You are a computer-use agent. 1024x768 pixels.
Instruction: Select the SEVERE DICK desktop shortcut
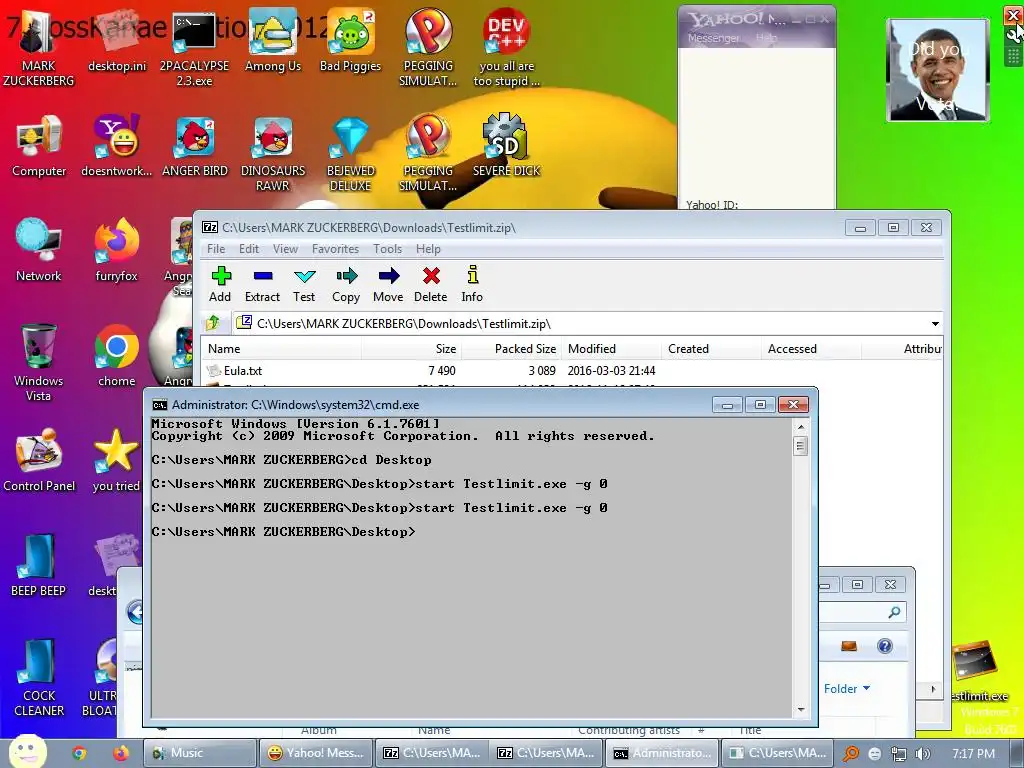[506, 146]
